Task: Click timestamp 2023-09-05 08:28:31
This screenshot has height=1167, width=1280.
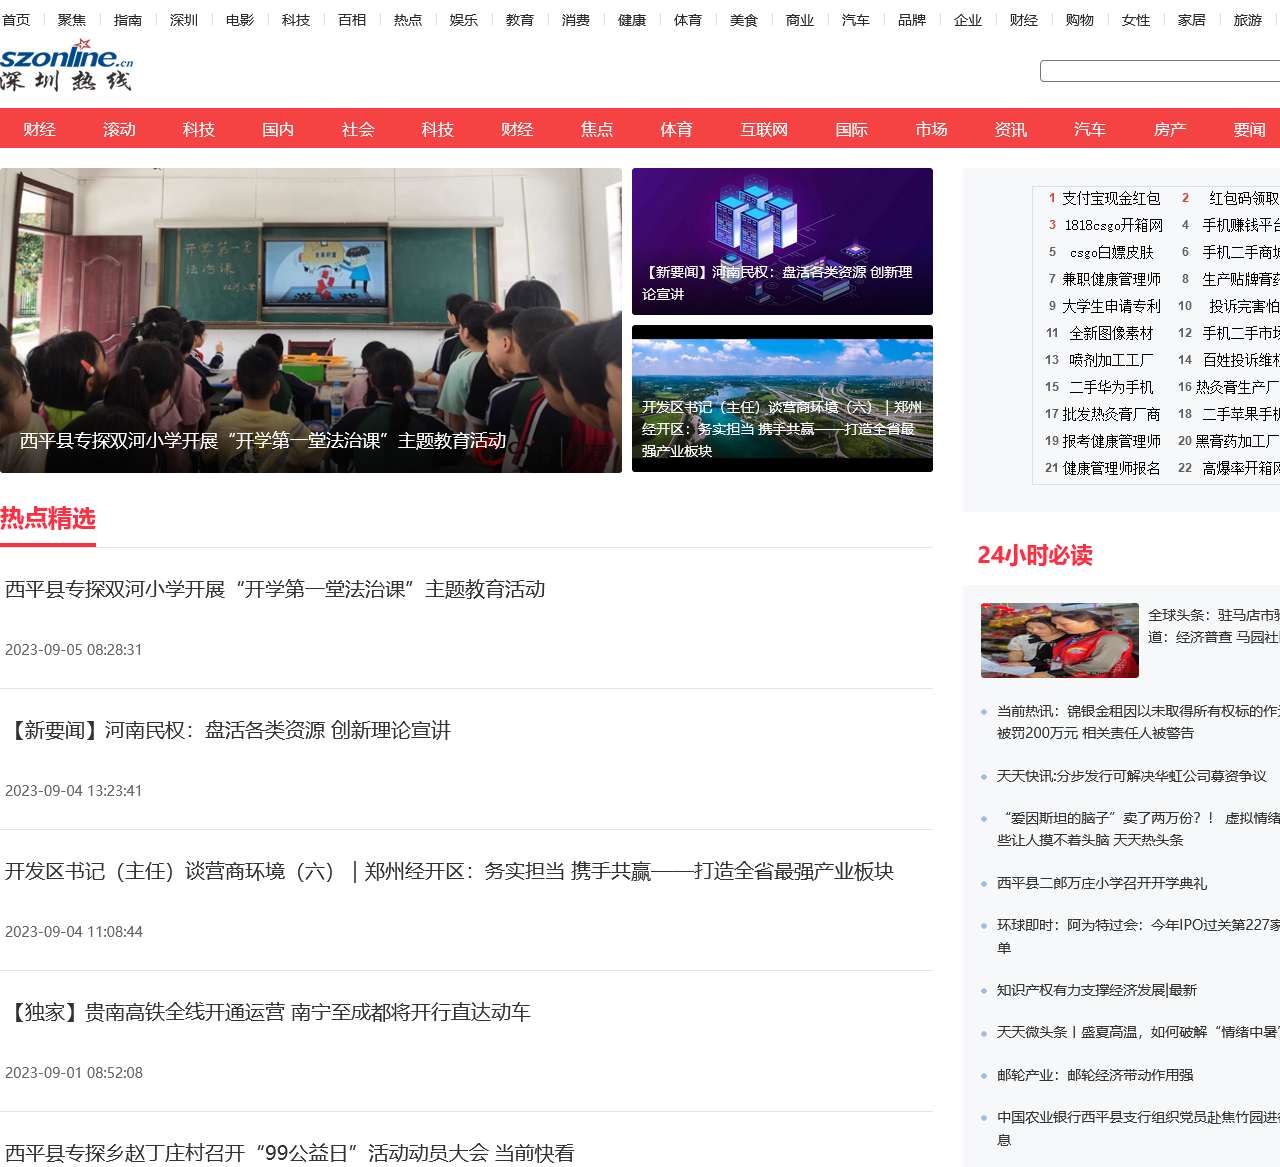Action: (x=74, y=649)
